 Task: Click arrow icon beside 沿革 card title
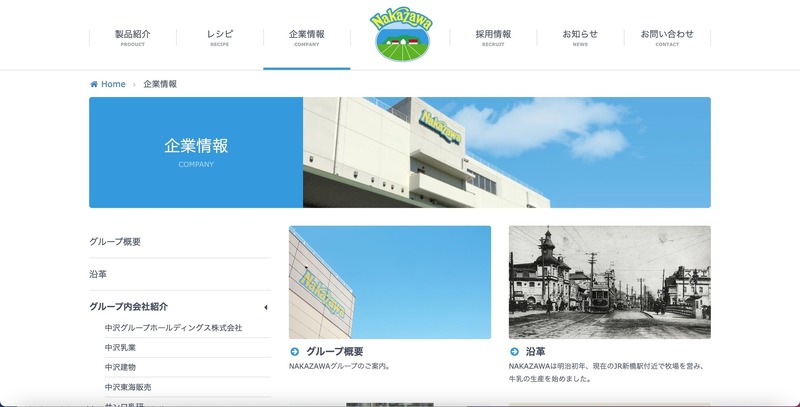[515, 352]
